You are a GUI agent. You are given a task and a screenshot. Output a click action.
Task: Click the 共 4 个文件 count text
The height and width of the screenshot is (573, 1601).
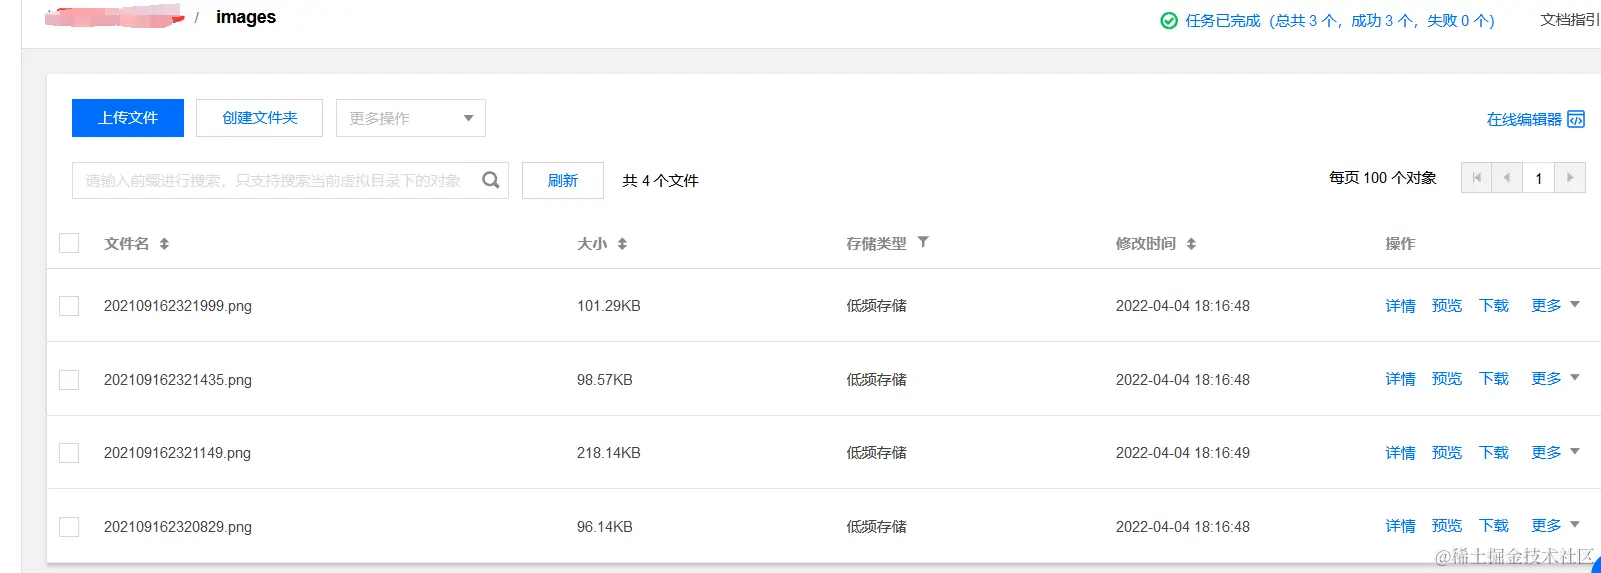point(660,181)
